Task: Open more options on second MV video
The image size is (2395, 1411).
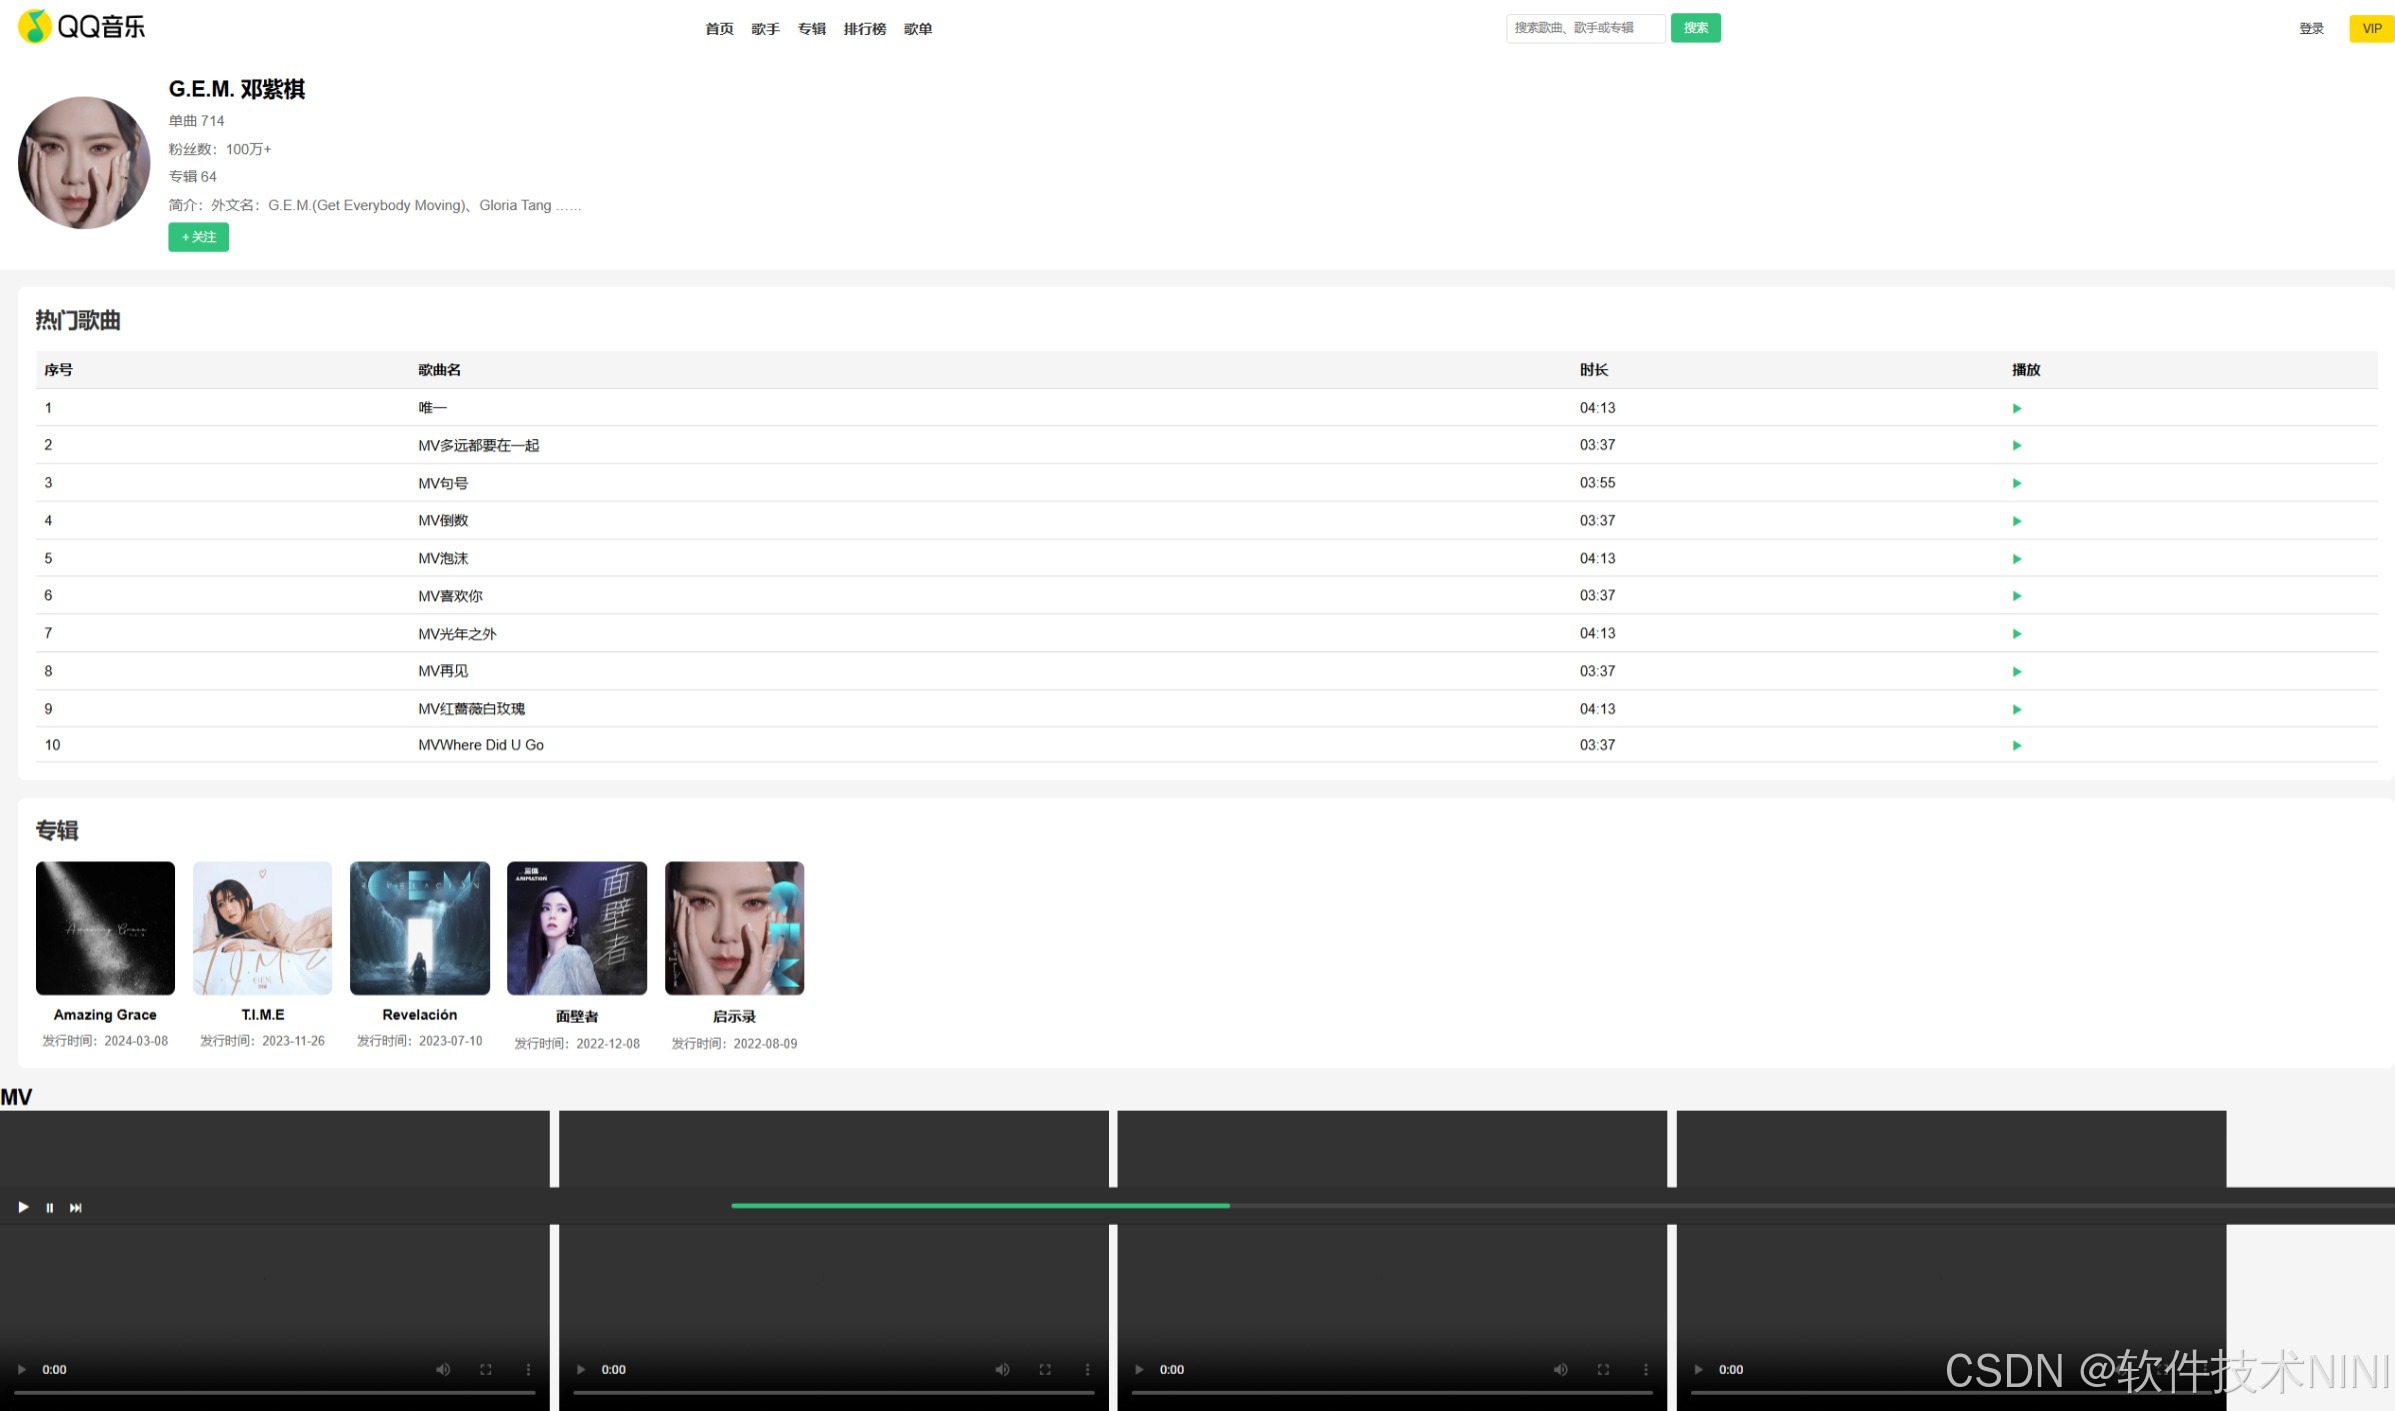Action: point(1088,1370)
